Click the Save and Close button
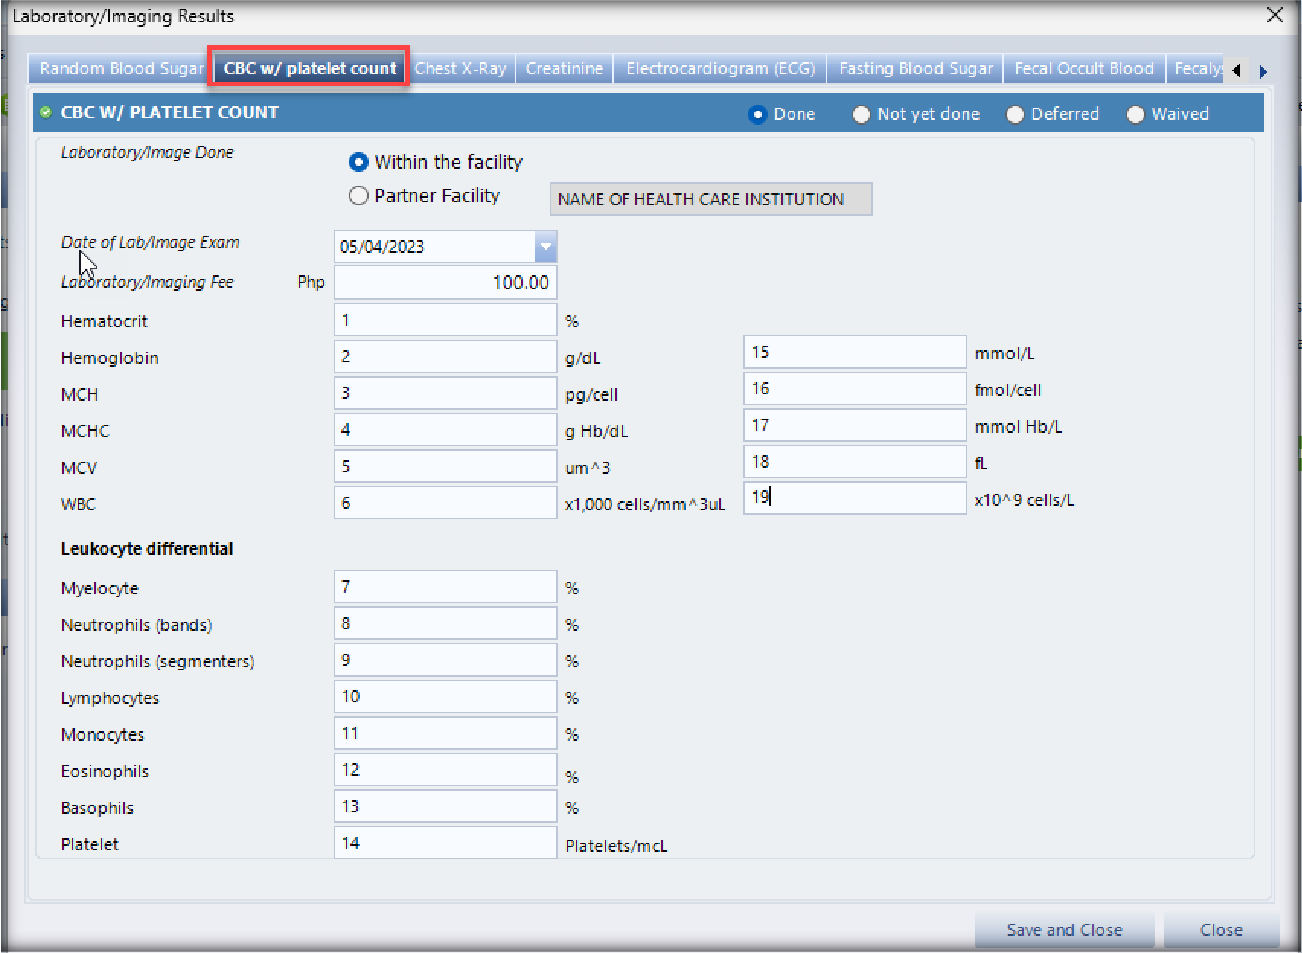Screen dimensions: 1302x953 [1064, 930]
